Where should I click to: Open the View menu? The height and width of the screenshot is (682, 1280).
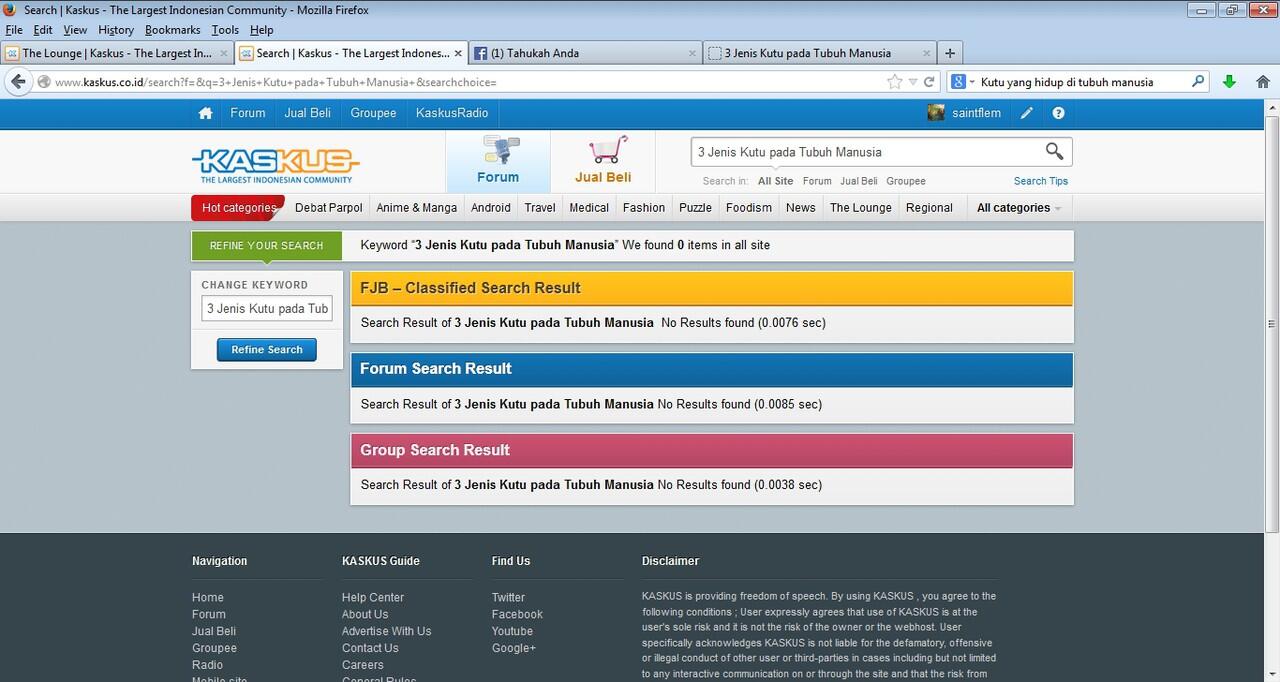click(75, 30)
